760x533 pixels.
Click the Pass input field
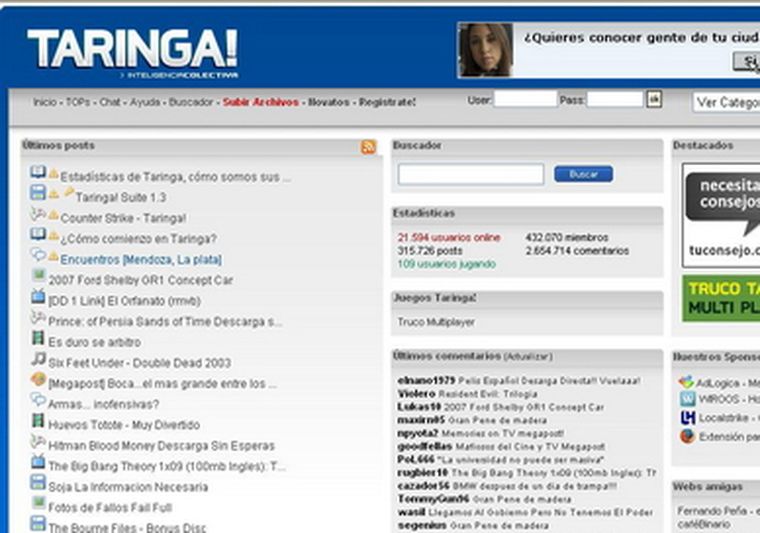pos(615,99)
